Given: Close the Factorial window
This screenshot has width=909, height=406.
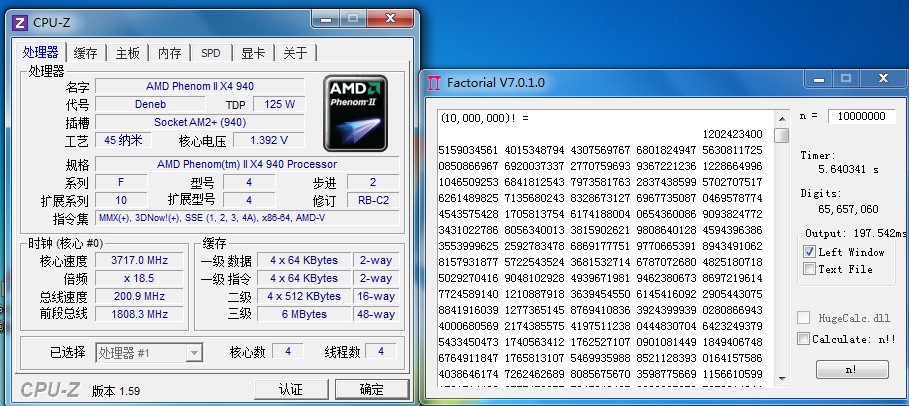Looking at the screenshot, I should [x=883, y=78].
